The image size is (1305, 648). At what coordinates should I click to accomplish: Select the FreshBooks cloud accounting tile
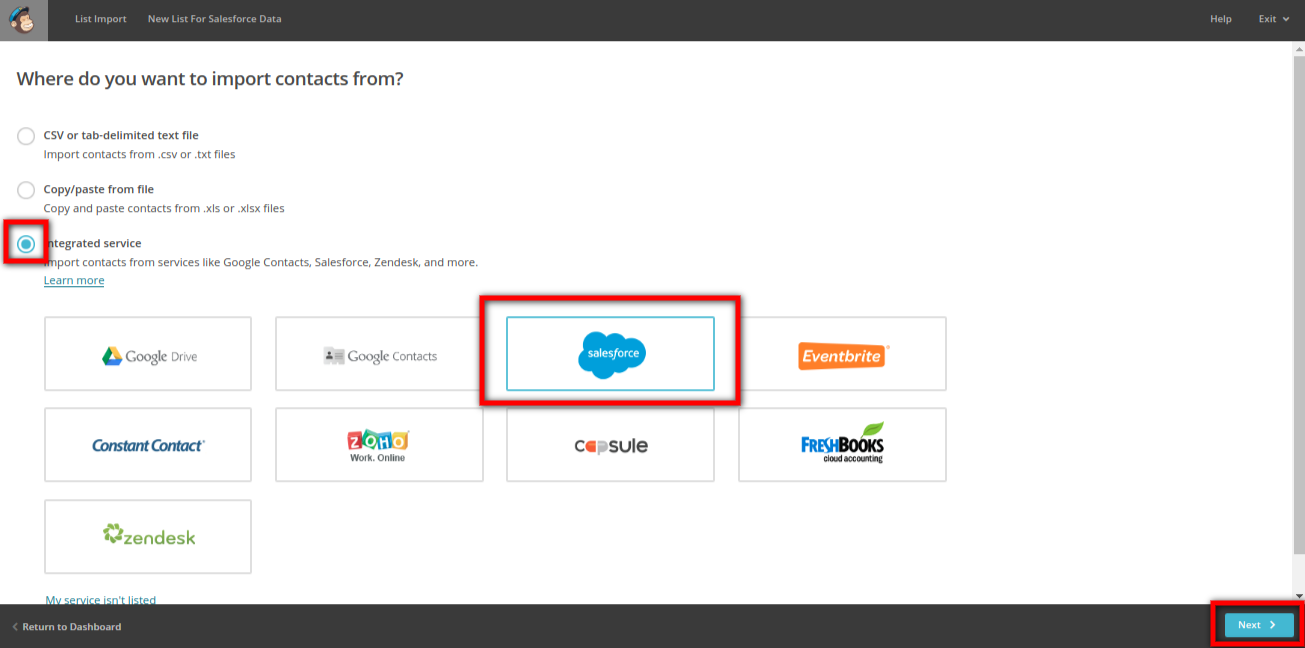[x=842, y=445]
